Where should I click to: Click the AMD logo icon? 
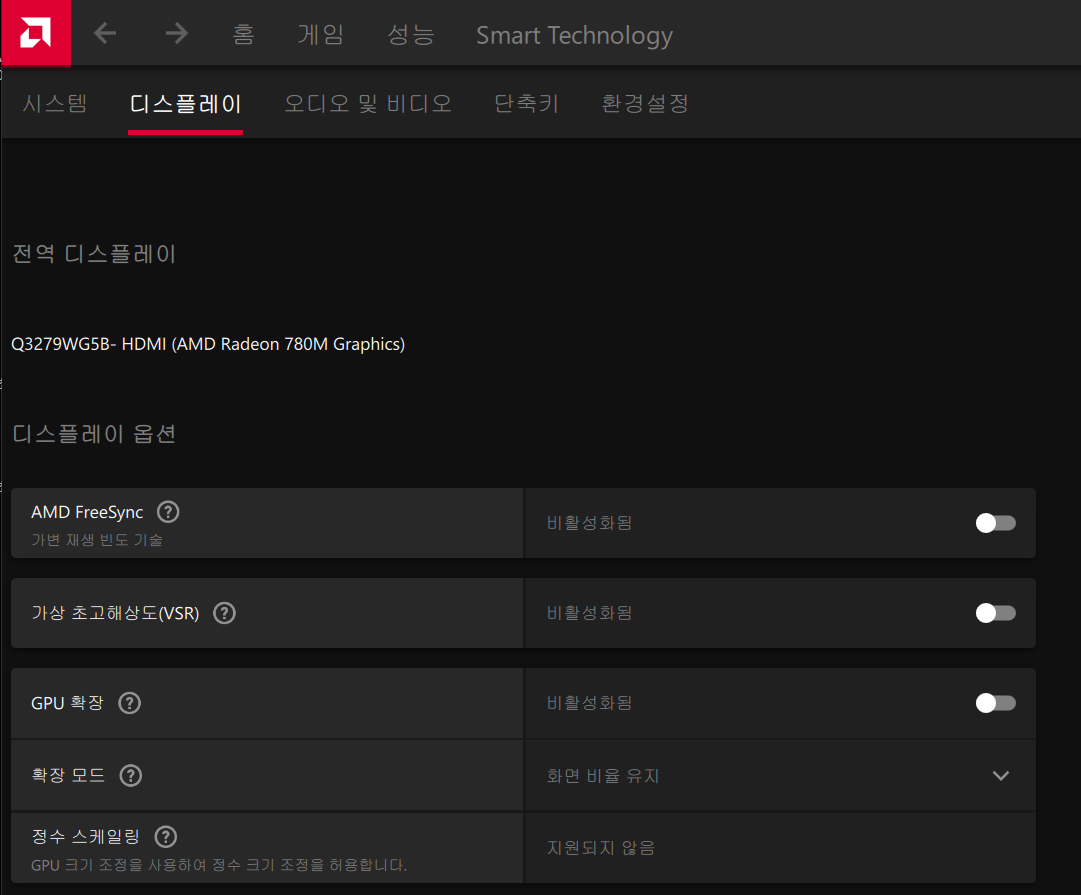pos(36,32)
